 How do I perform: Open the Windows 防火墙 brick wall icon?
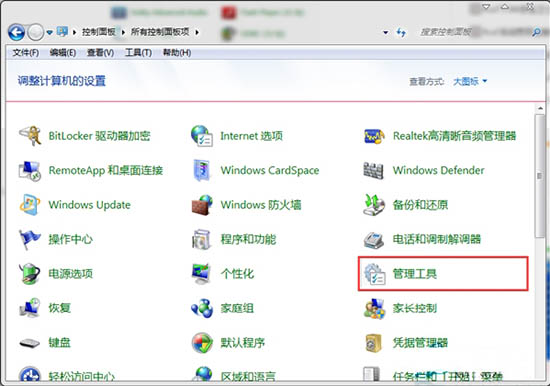point(202,205)
